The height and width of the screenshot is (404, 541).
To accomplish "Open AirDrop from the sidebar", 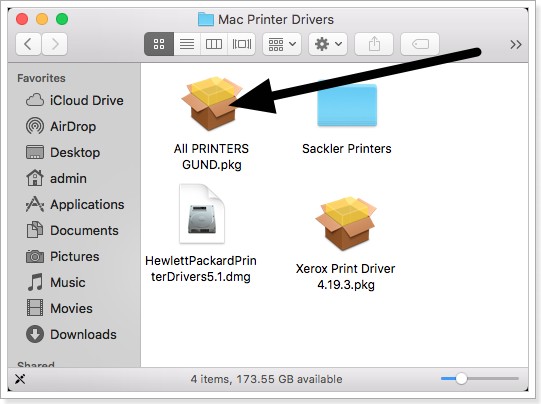I will pos(61,126).
